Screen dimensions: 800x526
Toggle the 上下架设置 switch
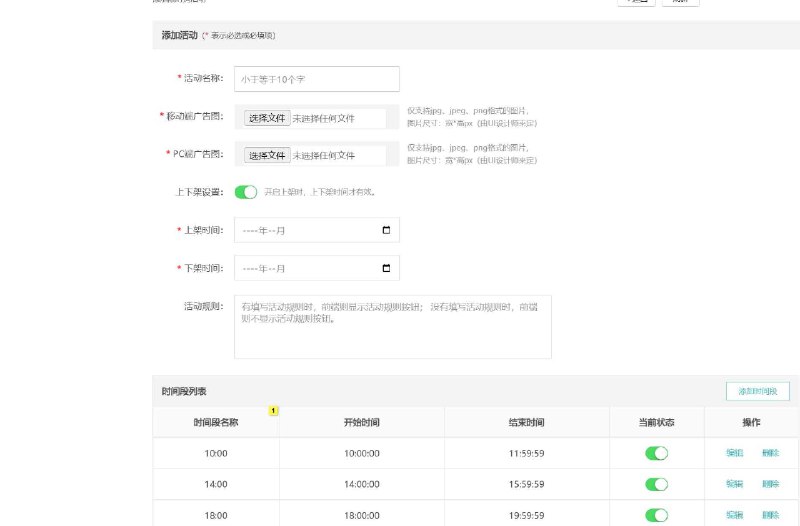(x=246, y=192)
